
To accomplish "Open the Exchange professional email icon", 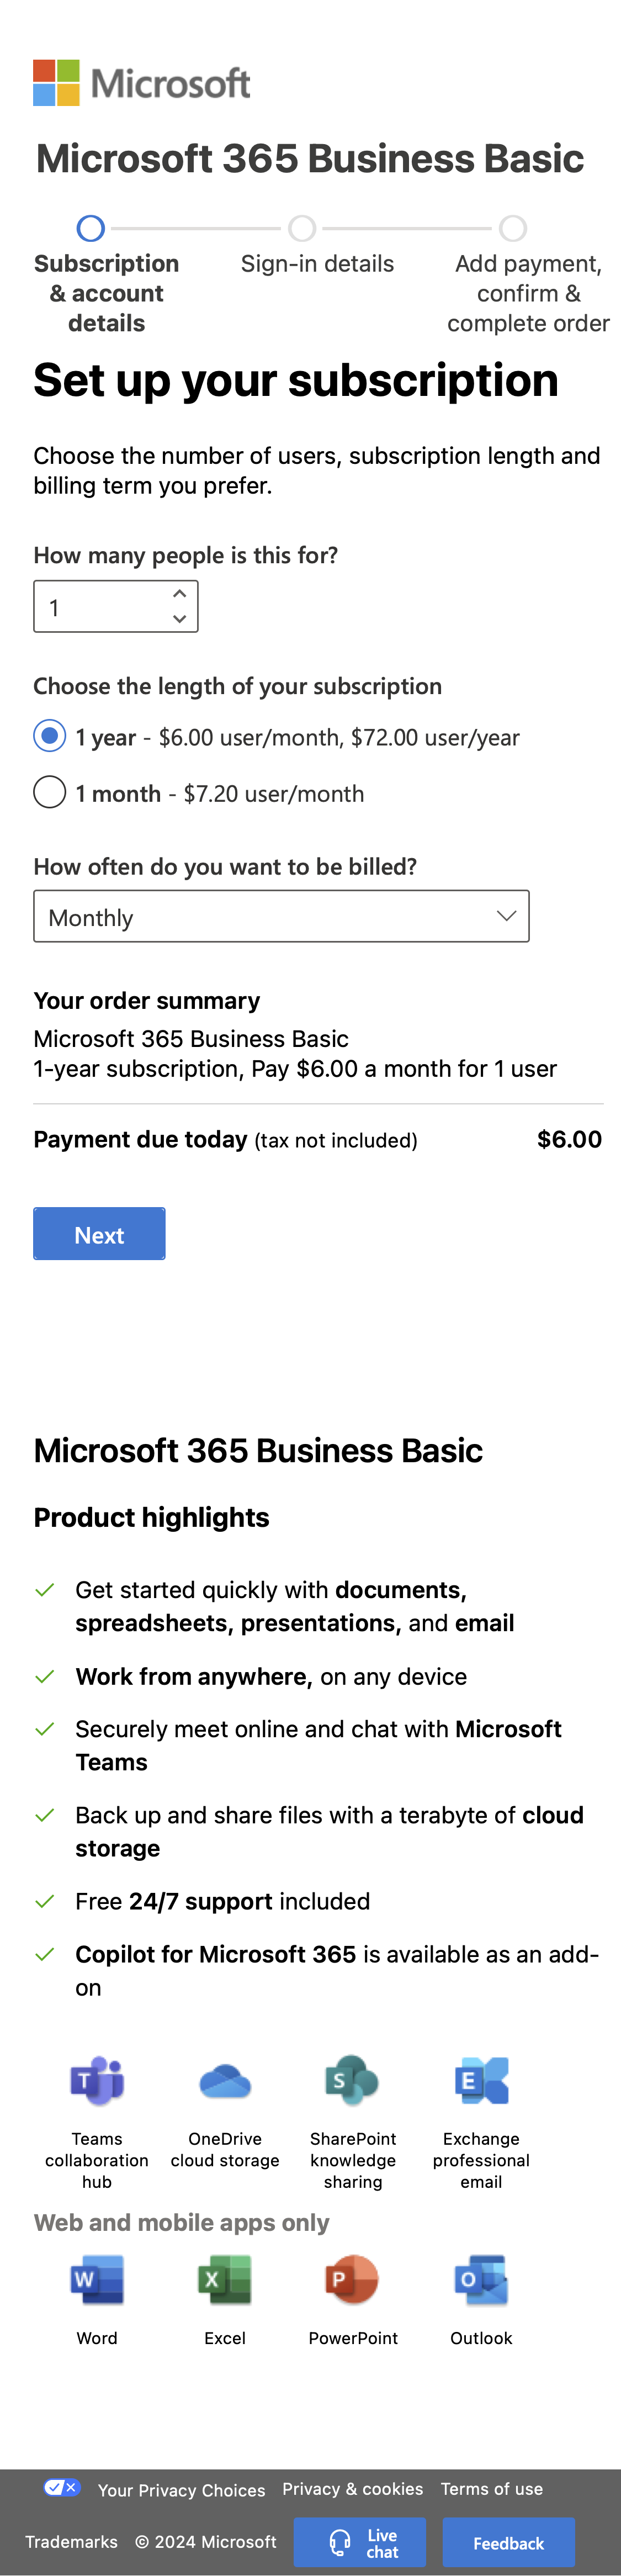I will (481, 2081).
